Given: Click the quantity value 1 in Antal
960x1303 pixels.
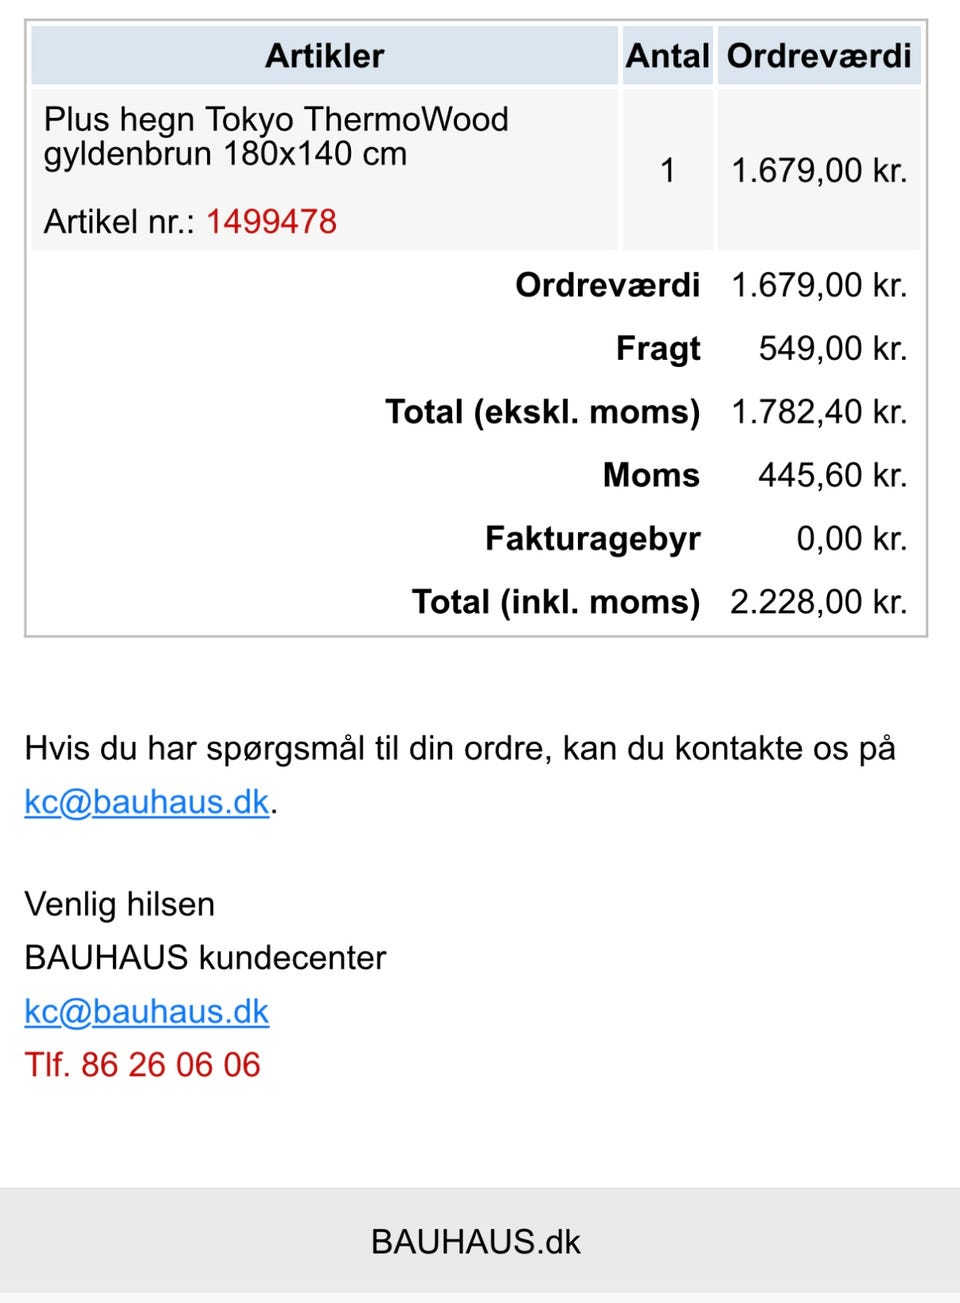Looking at the screenshot, I should click(x=667, y=170).
